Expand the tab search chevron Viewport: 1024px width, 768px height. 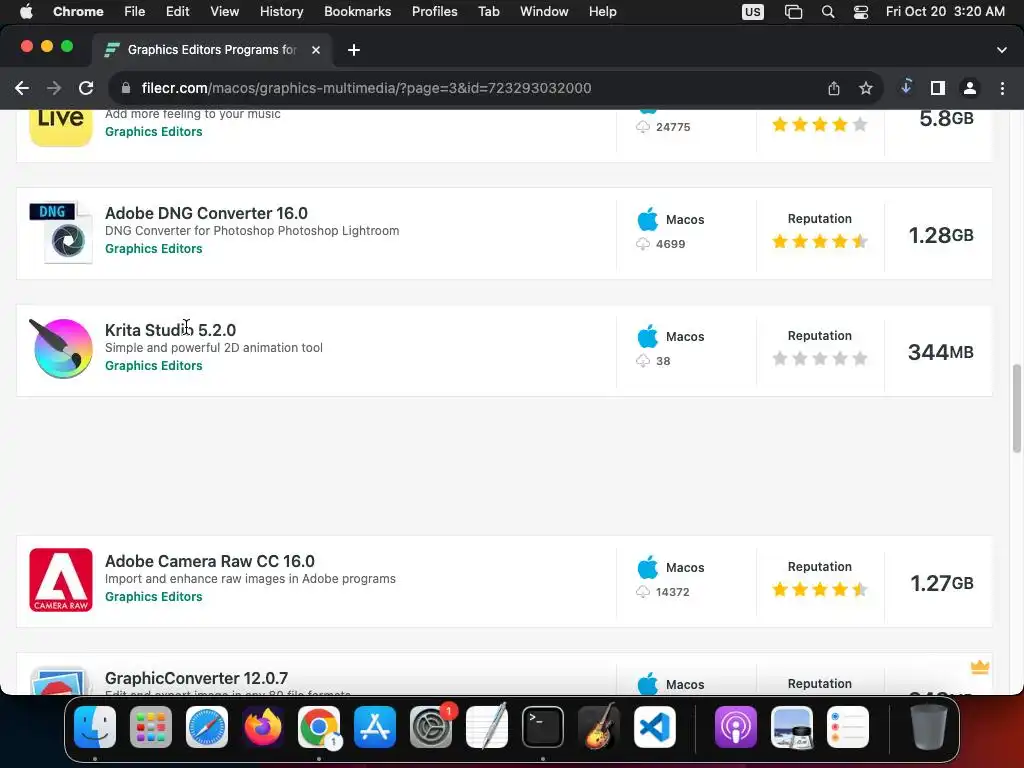click(x=1002, y=50)
